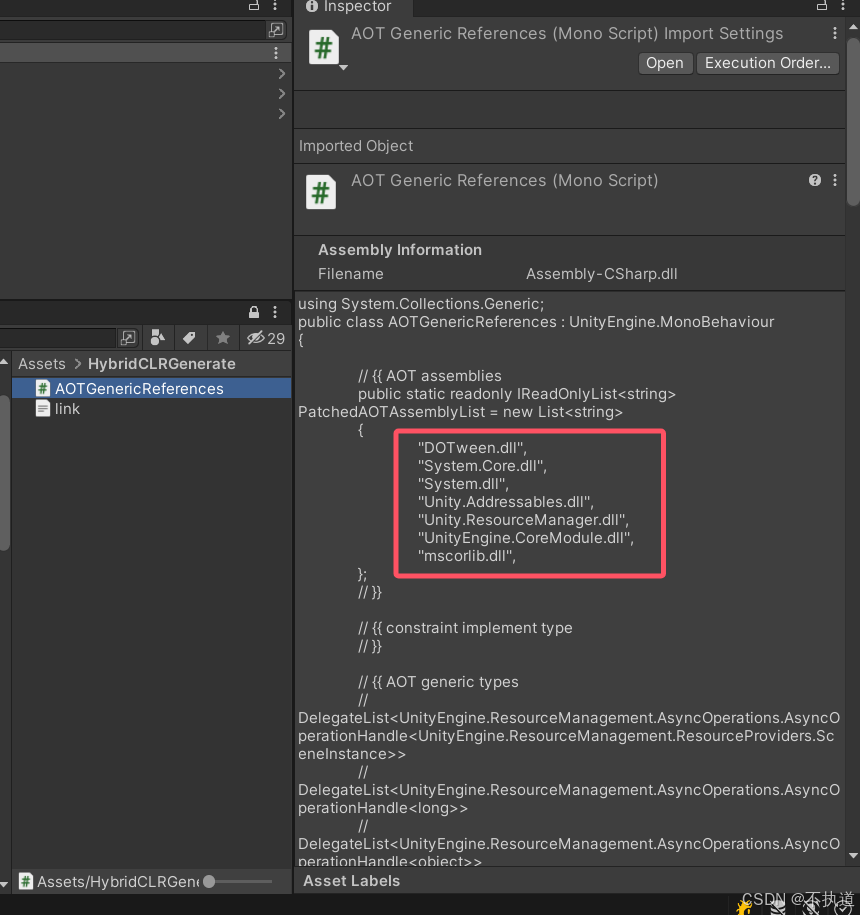Open second row kebab menu in upper-left panel
Image resolution: width=860 pixels, height=915 pixels.
click(x=275, y=53)
